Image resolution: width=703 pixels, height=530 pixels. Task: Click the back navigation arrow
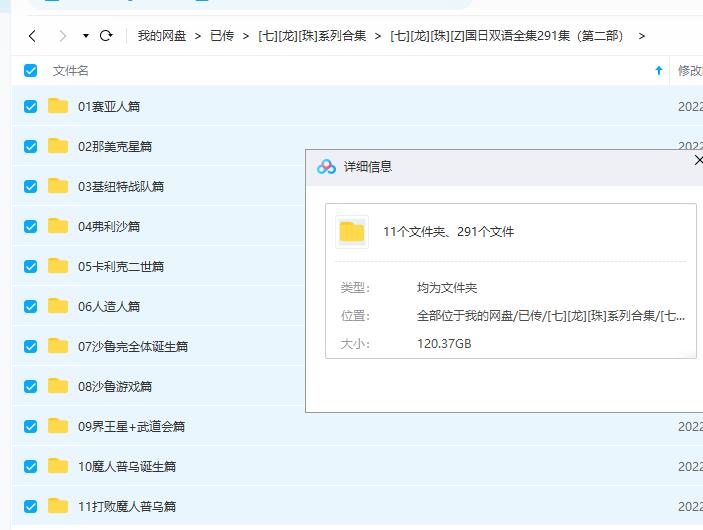[32, 36]
